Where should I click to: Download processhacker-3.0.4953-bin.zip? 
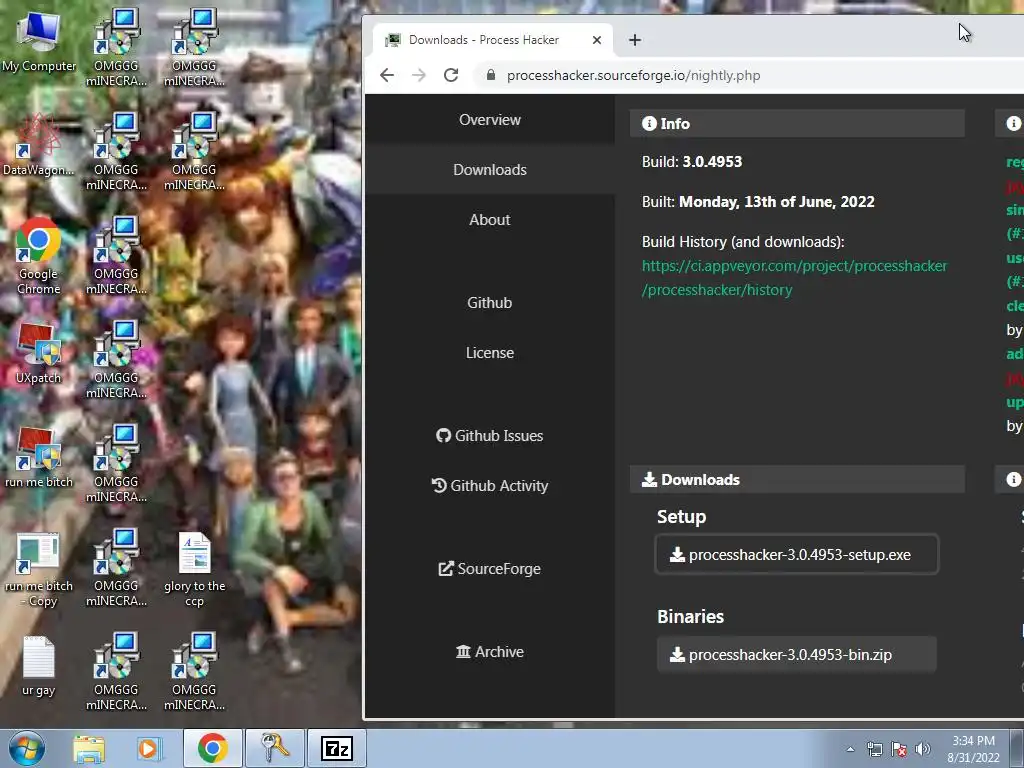coord(797,654)
